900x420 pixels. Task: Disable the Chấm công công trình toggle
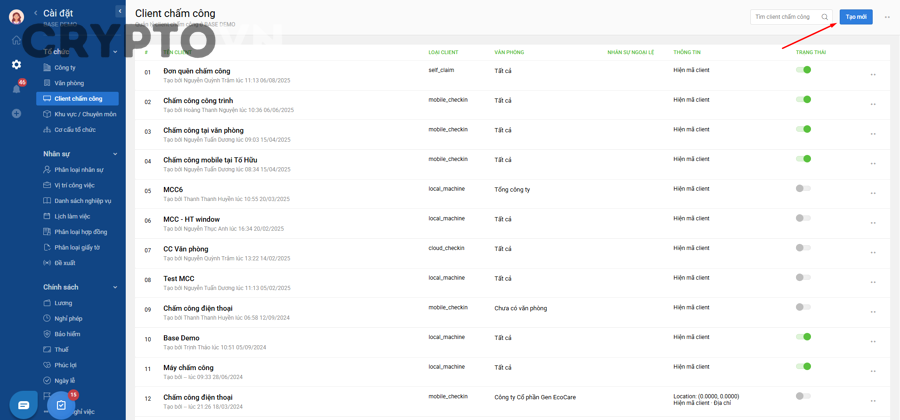click(803, 100)
